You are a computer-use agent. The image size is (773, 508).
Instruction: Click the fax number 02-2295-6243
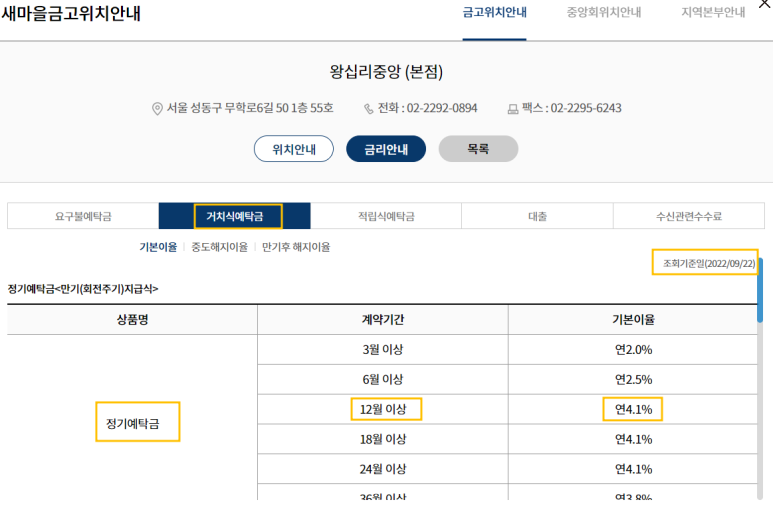[x=586, y=108]
